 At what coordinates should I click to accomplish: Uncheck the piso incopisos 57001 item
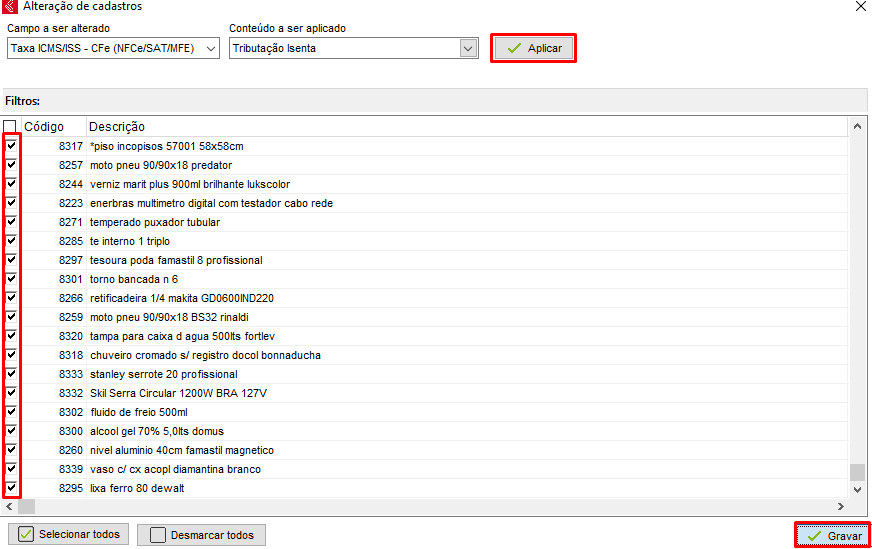click(11, 146)
